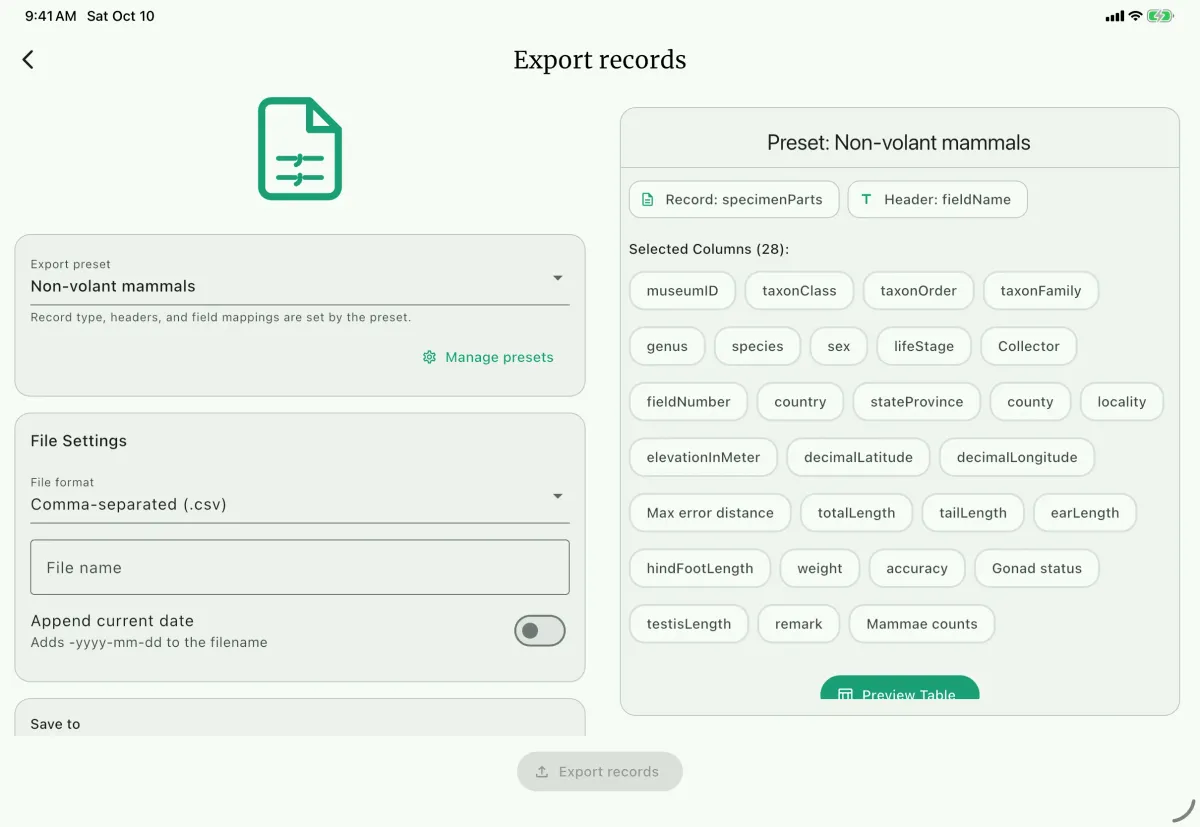Select the taxonOrder column chip

tap(919, 291)
